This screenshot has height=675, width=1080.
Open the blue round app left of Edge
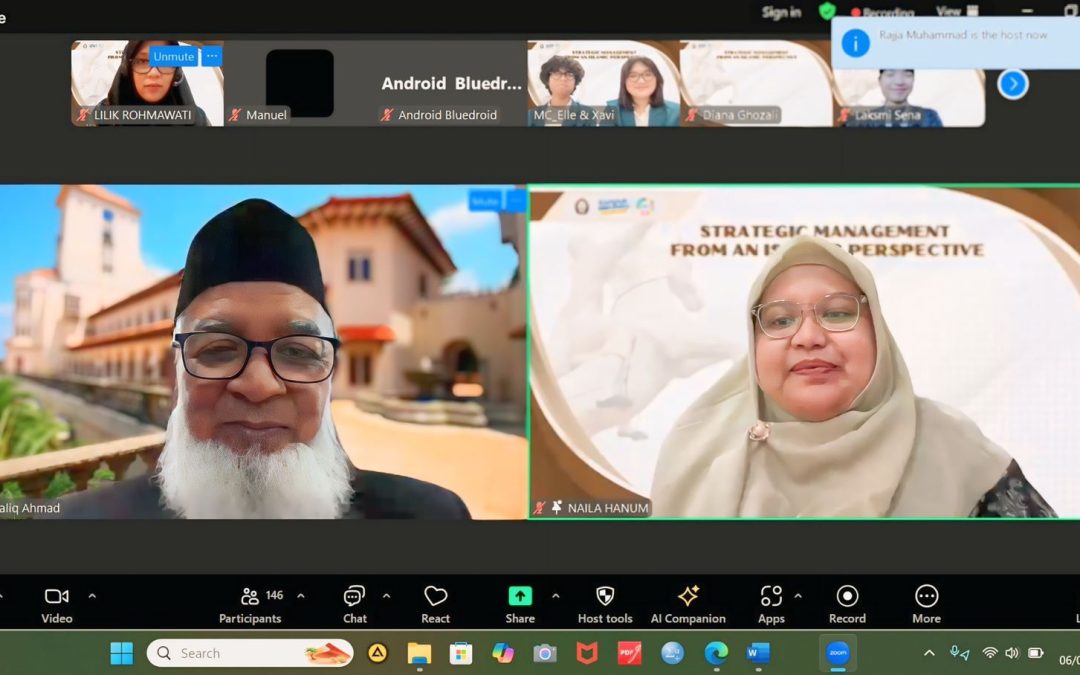click(x=672, y=653)
